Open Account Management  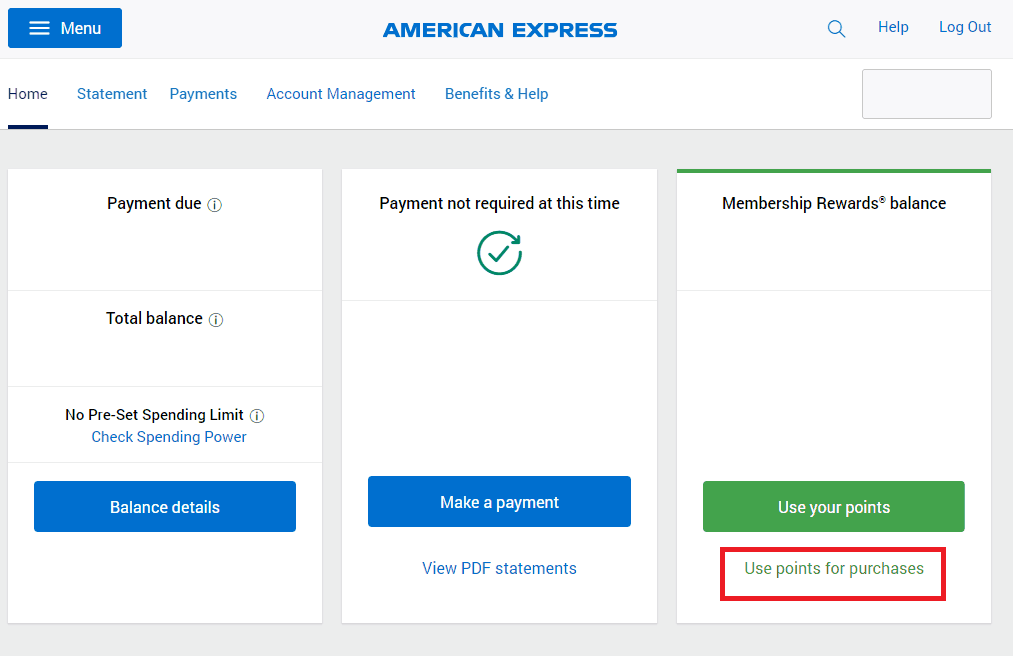(x=340, y=94)
